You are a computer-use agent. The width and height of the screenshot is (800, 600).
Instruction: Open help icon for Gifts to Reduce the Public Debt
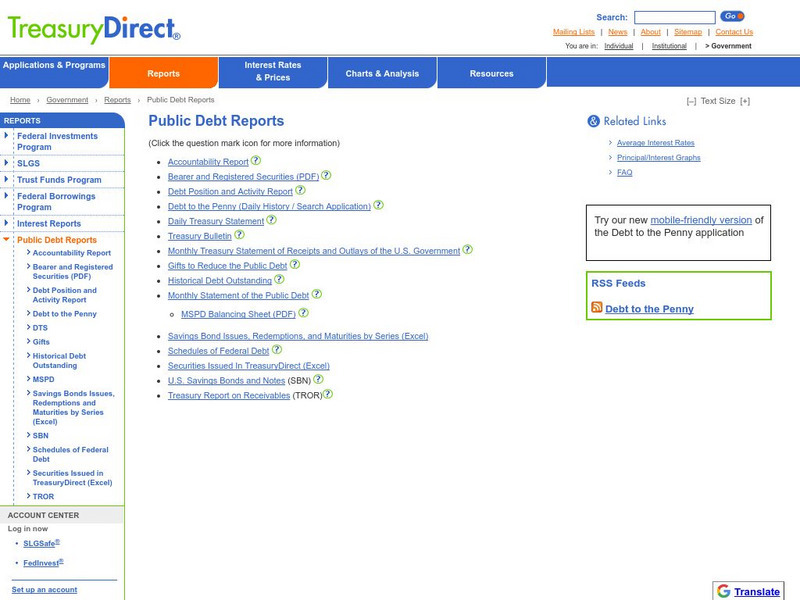(x=296, y=266)
